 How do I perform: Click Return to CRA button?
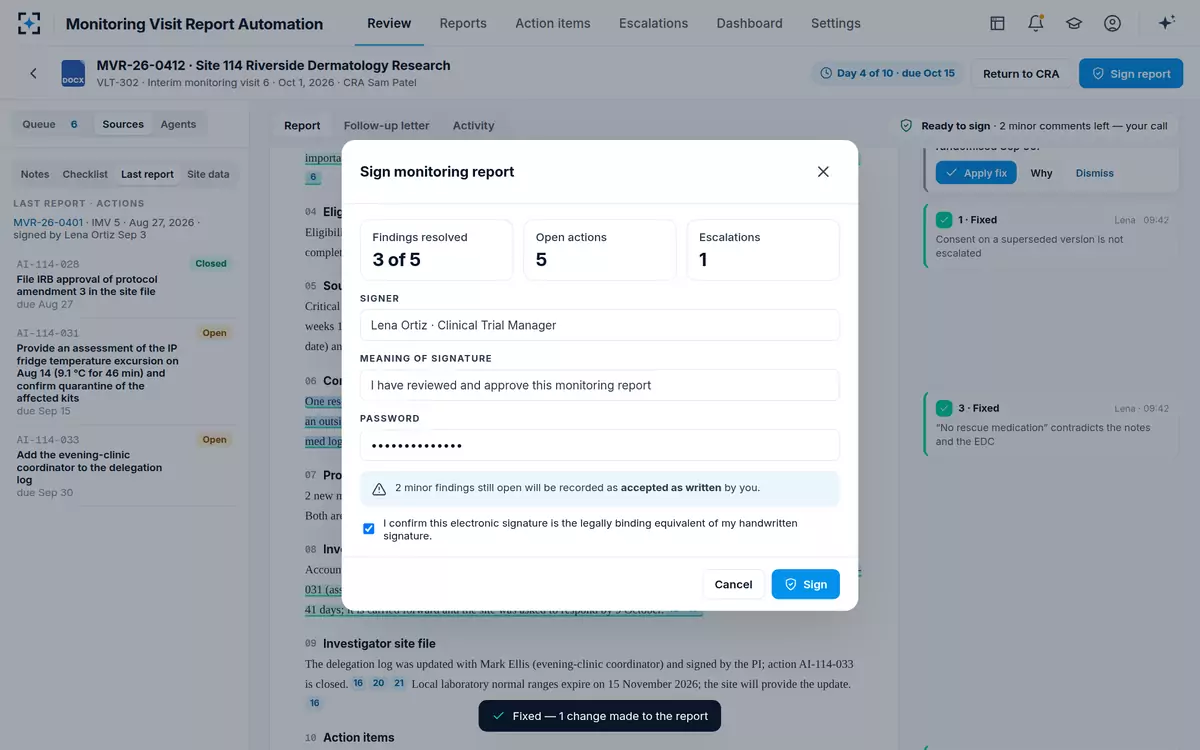1021,73
